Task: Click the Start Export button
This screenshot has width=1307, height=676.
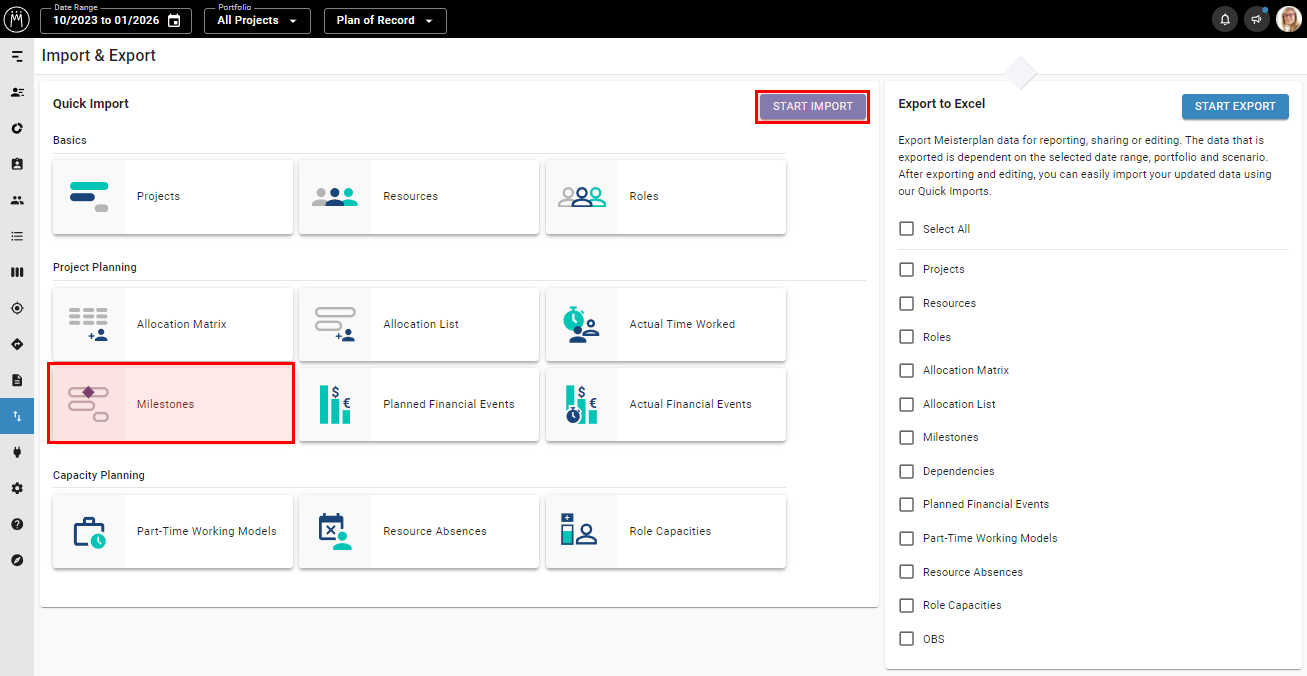Action: [x=1235, y=107]
